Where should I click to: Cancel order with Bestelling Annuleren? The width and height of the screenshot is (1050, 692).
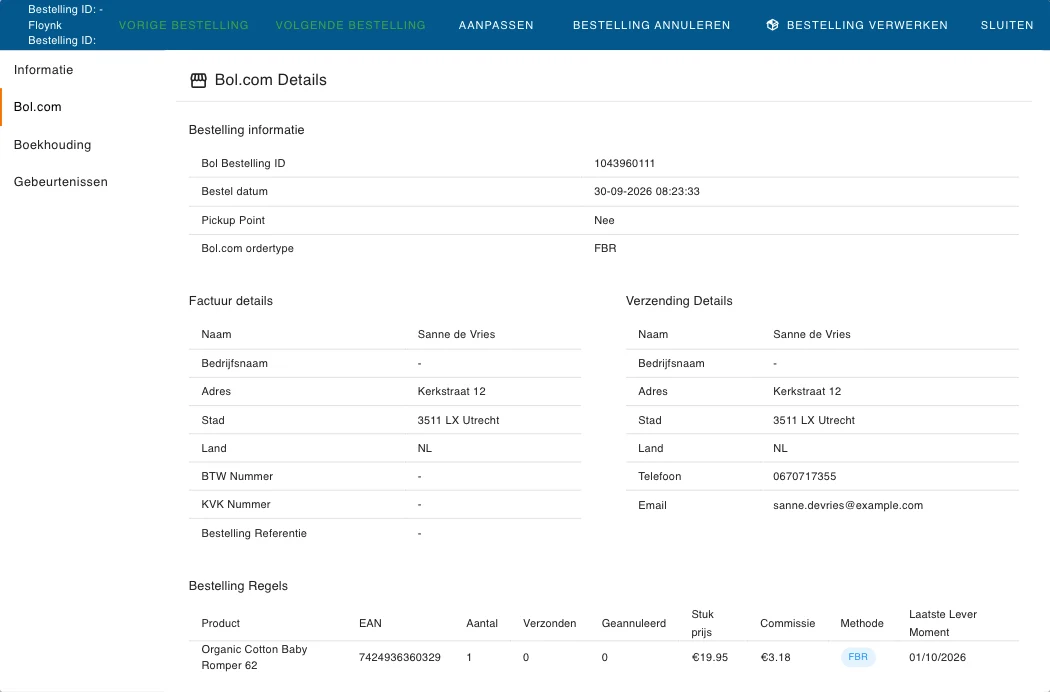coord(652,25)
